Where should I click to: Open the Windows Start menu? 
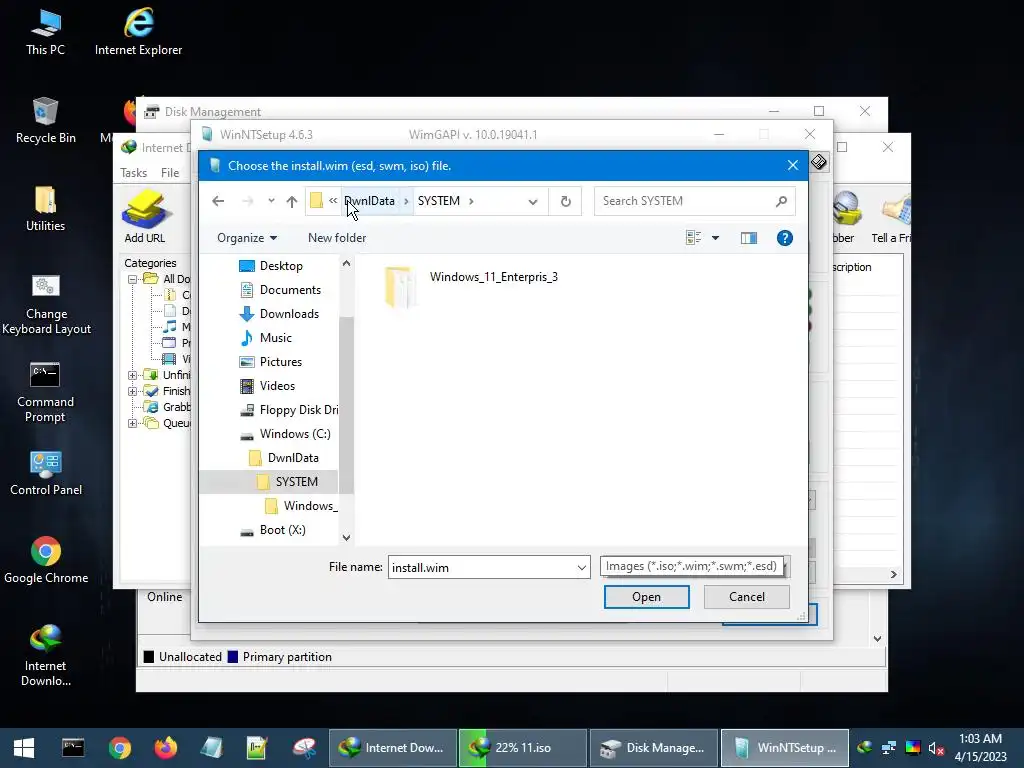[x=24, y=748]
